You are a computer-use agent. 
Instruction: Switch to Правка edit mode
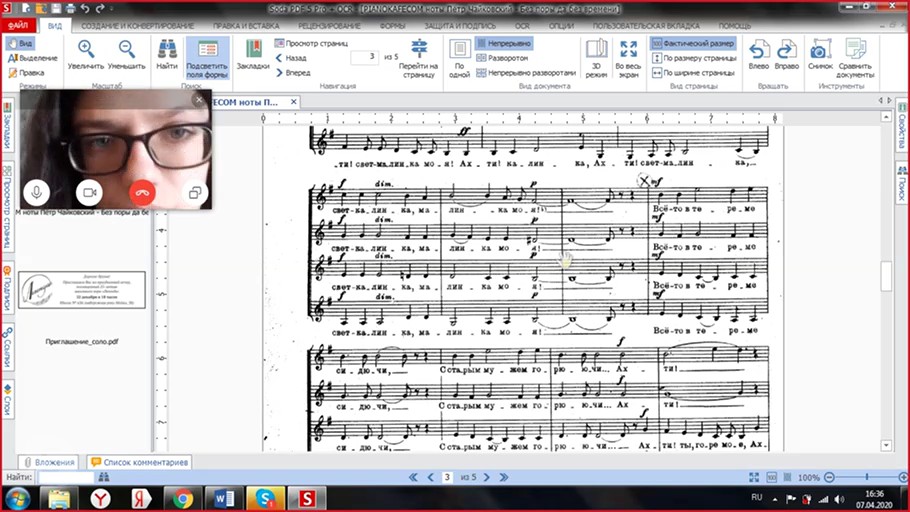pyautogui.click(x=26, y=73)
